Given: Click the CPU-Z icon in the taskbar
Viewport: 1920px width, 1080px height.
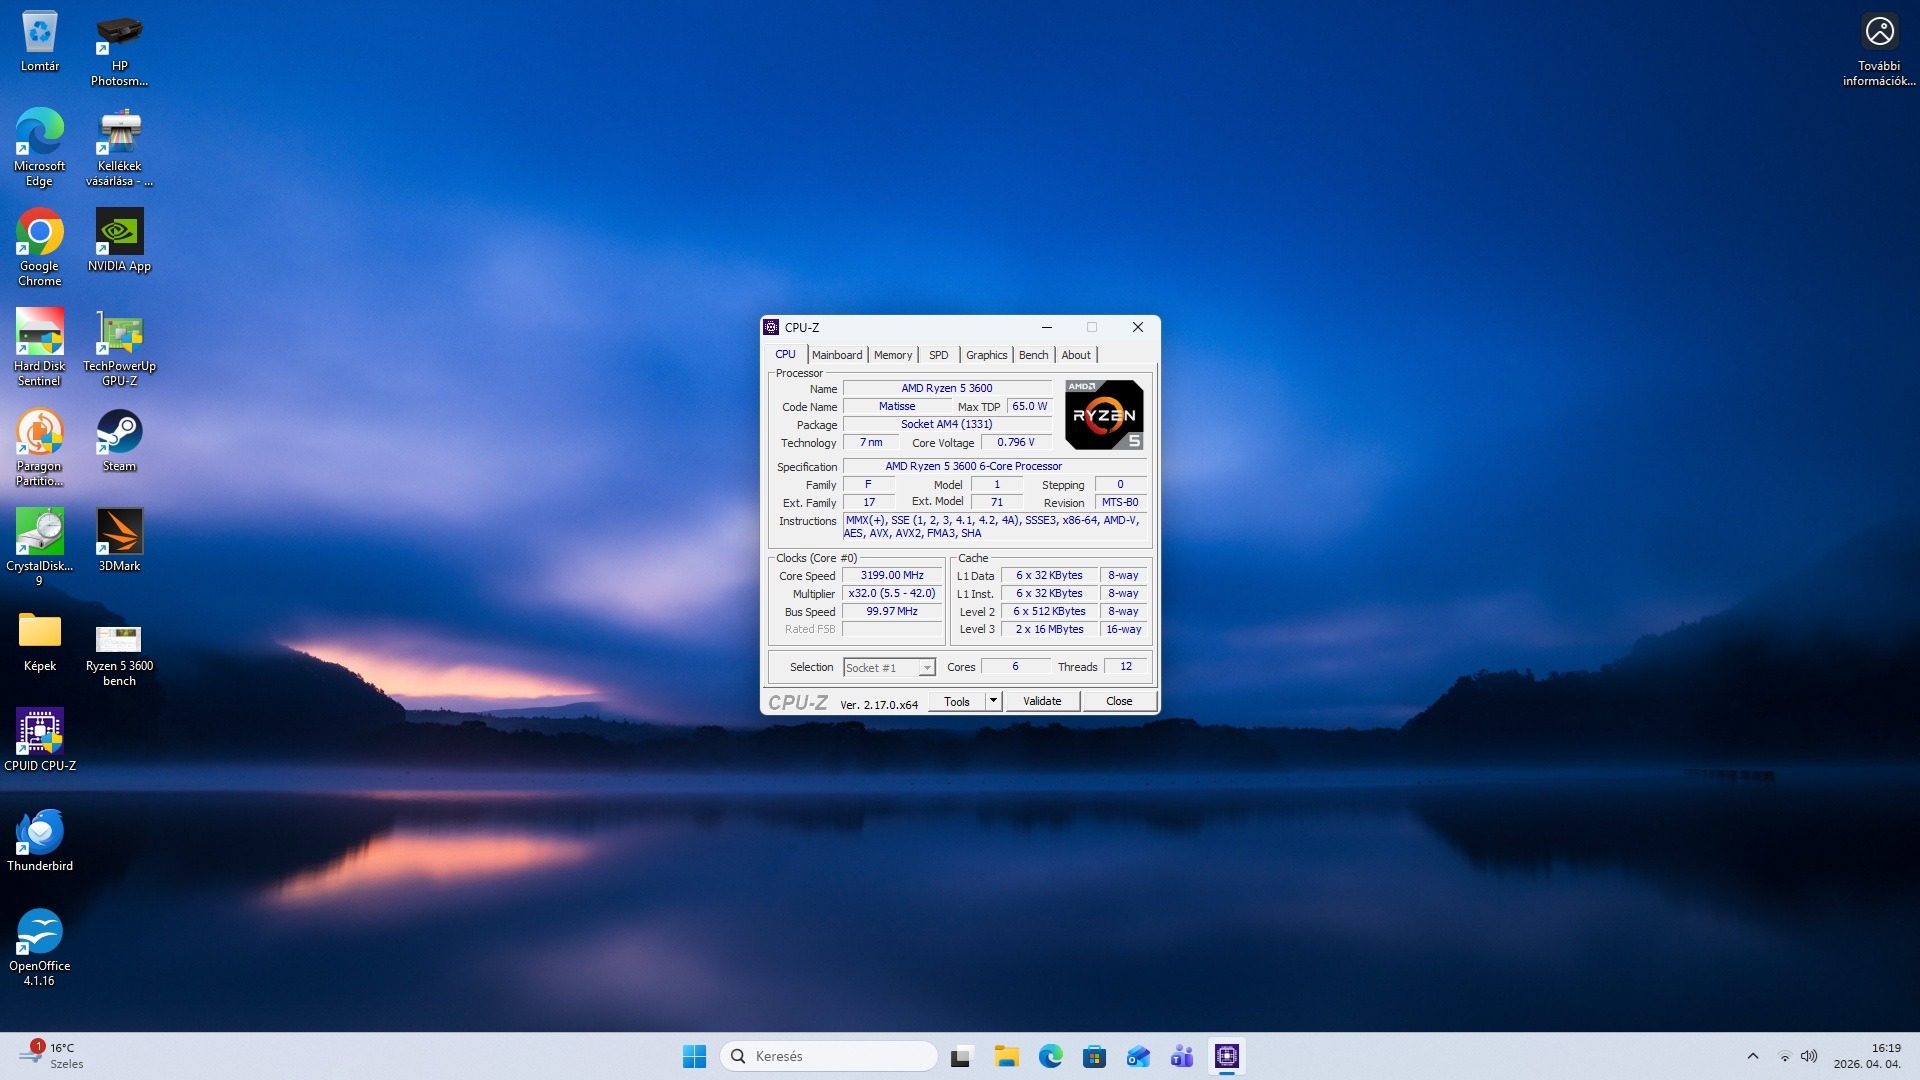Looking at the screenshot, I should click(1226, 1056).
